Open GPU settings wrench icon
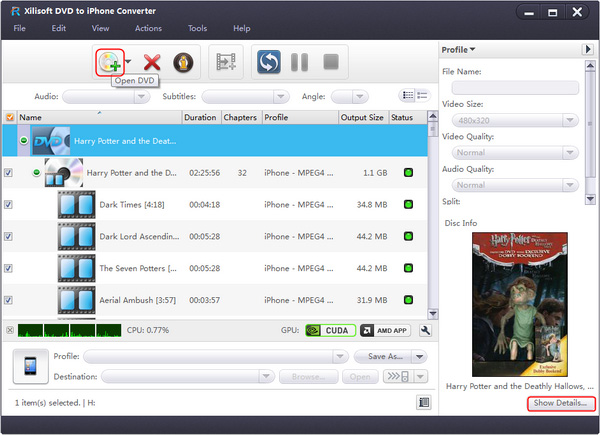The image size is (600, 435). [425, 330]
